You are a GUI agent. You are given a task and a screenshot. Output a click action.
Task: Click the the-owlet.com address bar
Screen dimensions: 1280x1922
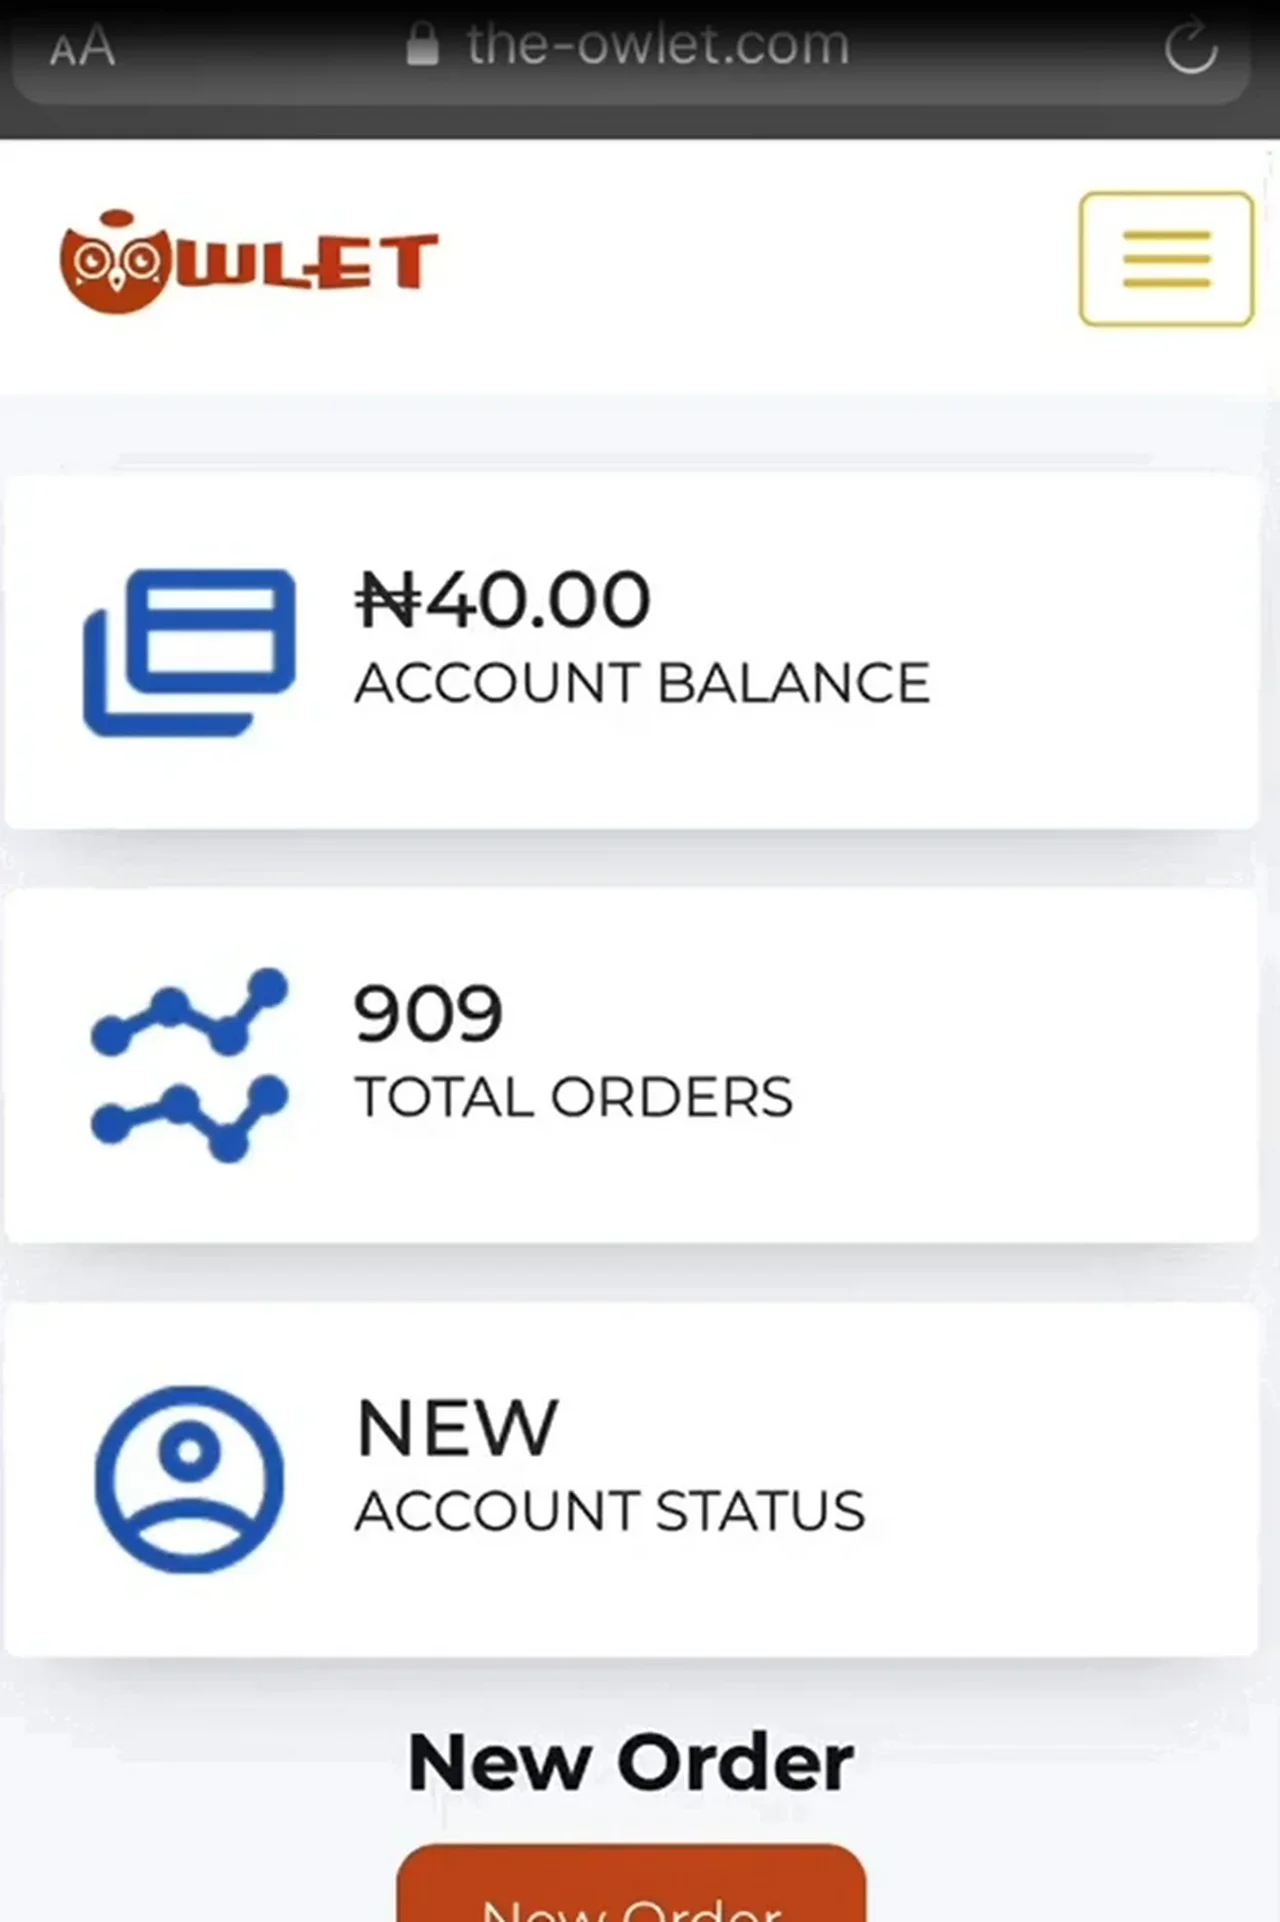coord(657,45)
